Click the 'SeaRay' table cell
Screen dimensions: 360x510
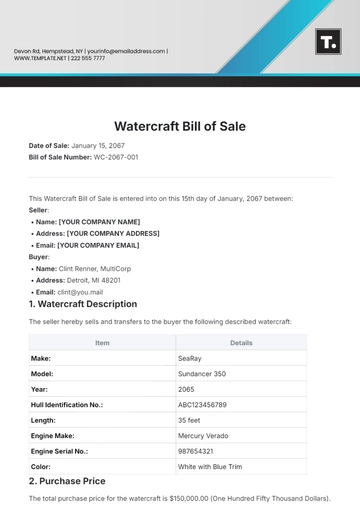point(241,358)
